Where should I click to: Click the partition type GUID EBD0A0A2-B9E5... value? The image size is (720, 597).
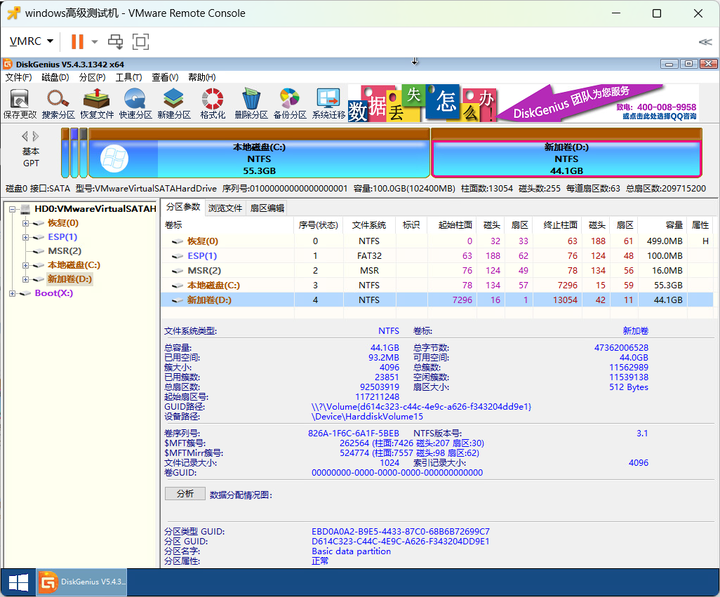400,532
